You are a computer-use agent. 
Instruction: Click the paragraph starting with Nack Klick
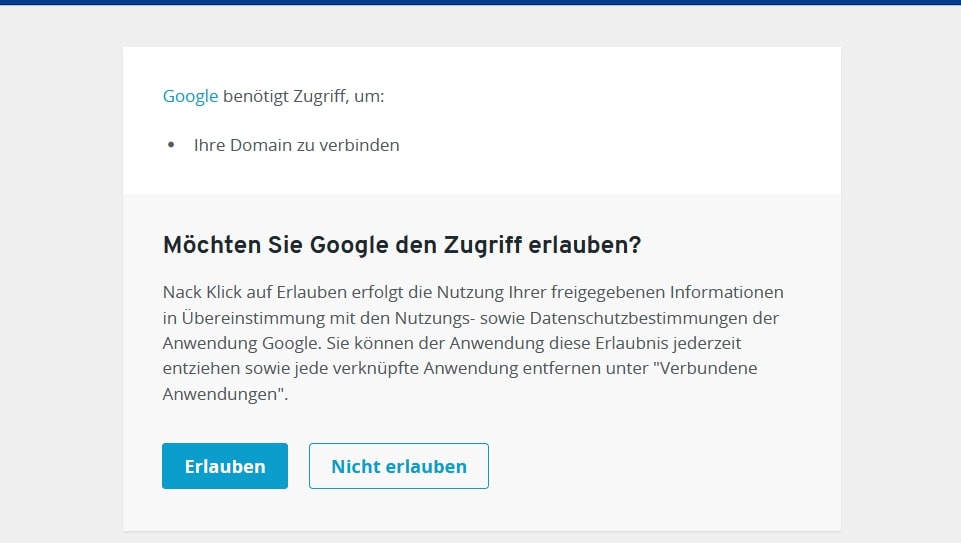click(473, 343)
